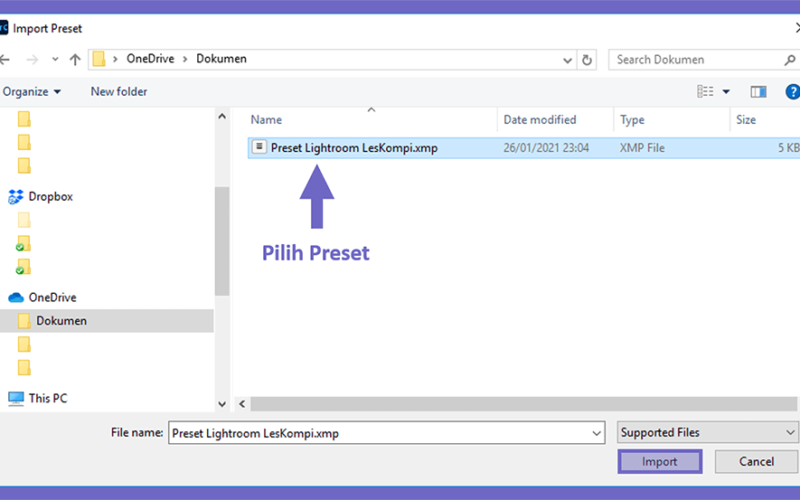Change view with the view layout icon
This screenshot has width=800, height=500.
[x=705, y=91]
